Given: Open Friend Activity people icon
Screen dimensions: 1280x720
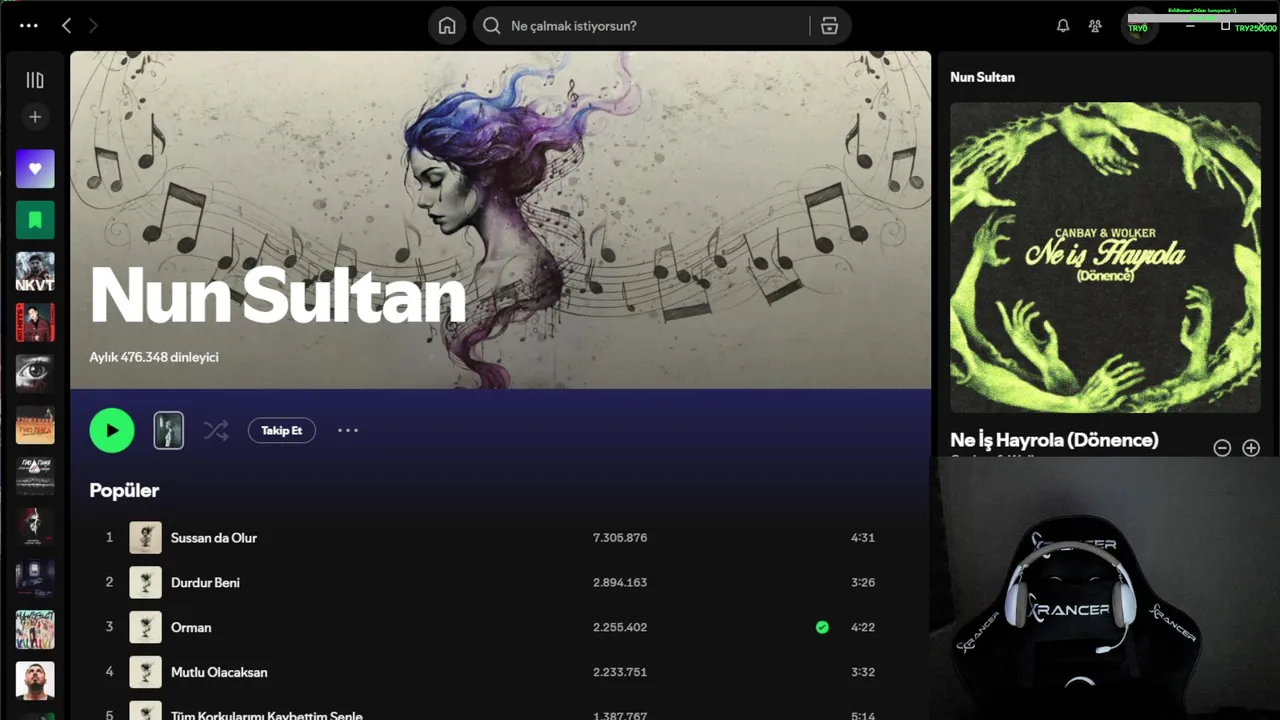Looking at the screenshot, I should (1095, 26).
